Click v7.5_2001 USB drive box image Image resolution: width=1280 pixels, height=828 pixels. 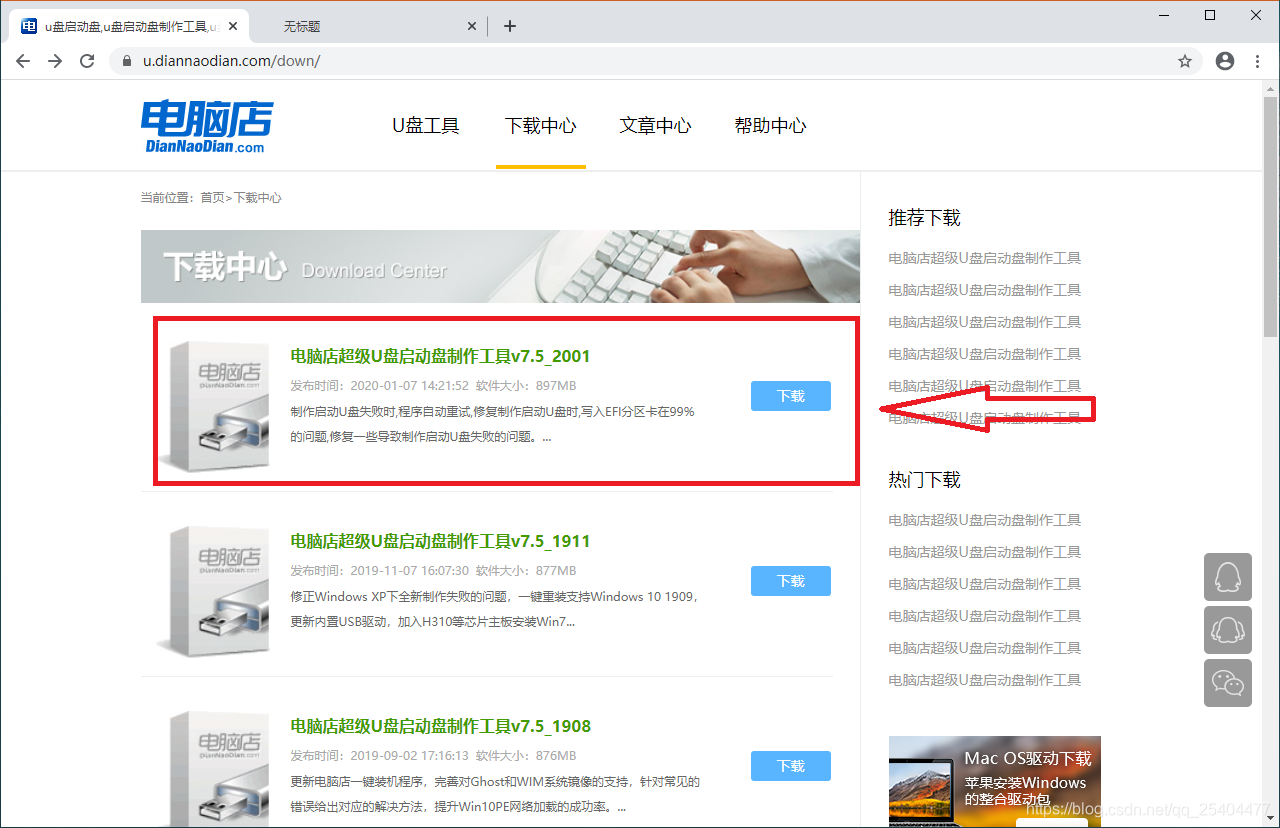214,406
